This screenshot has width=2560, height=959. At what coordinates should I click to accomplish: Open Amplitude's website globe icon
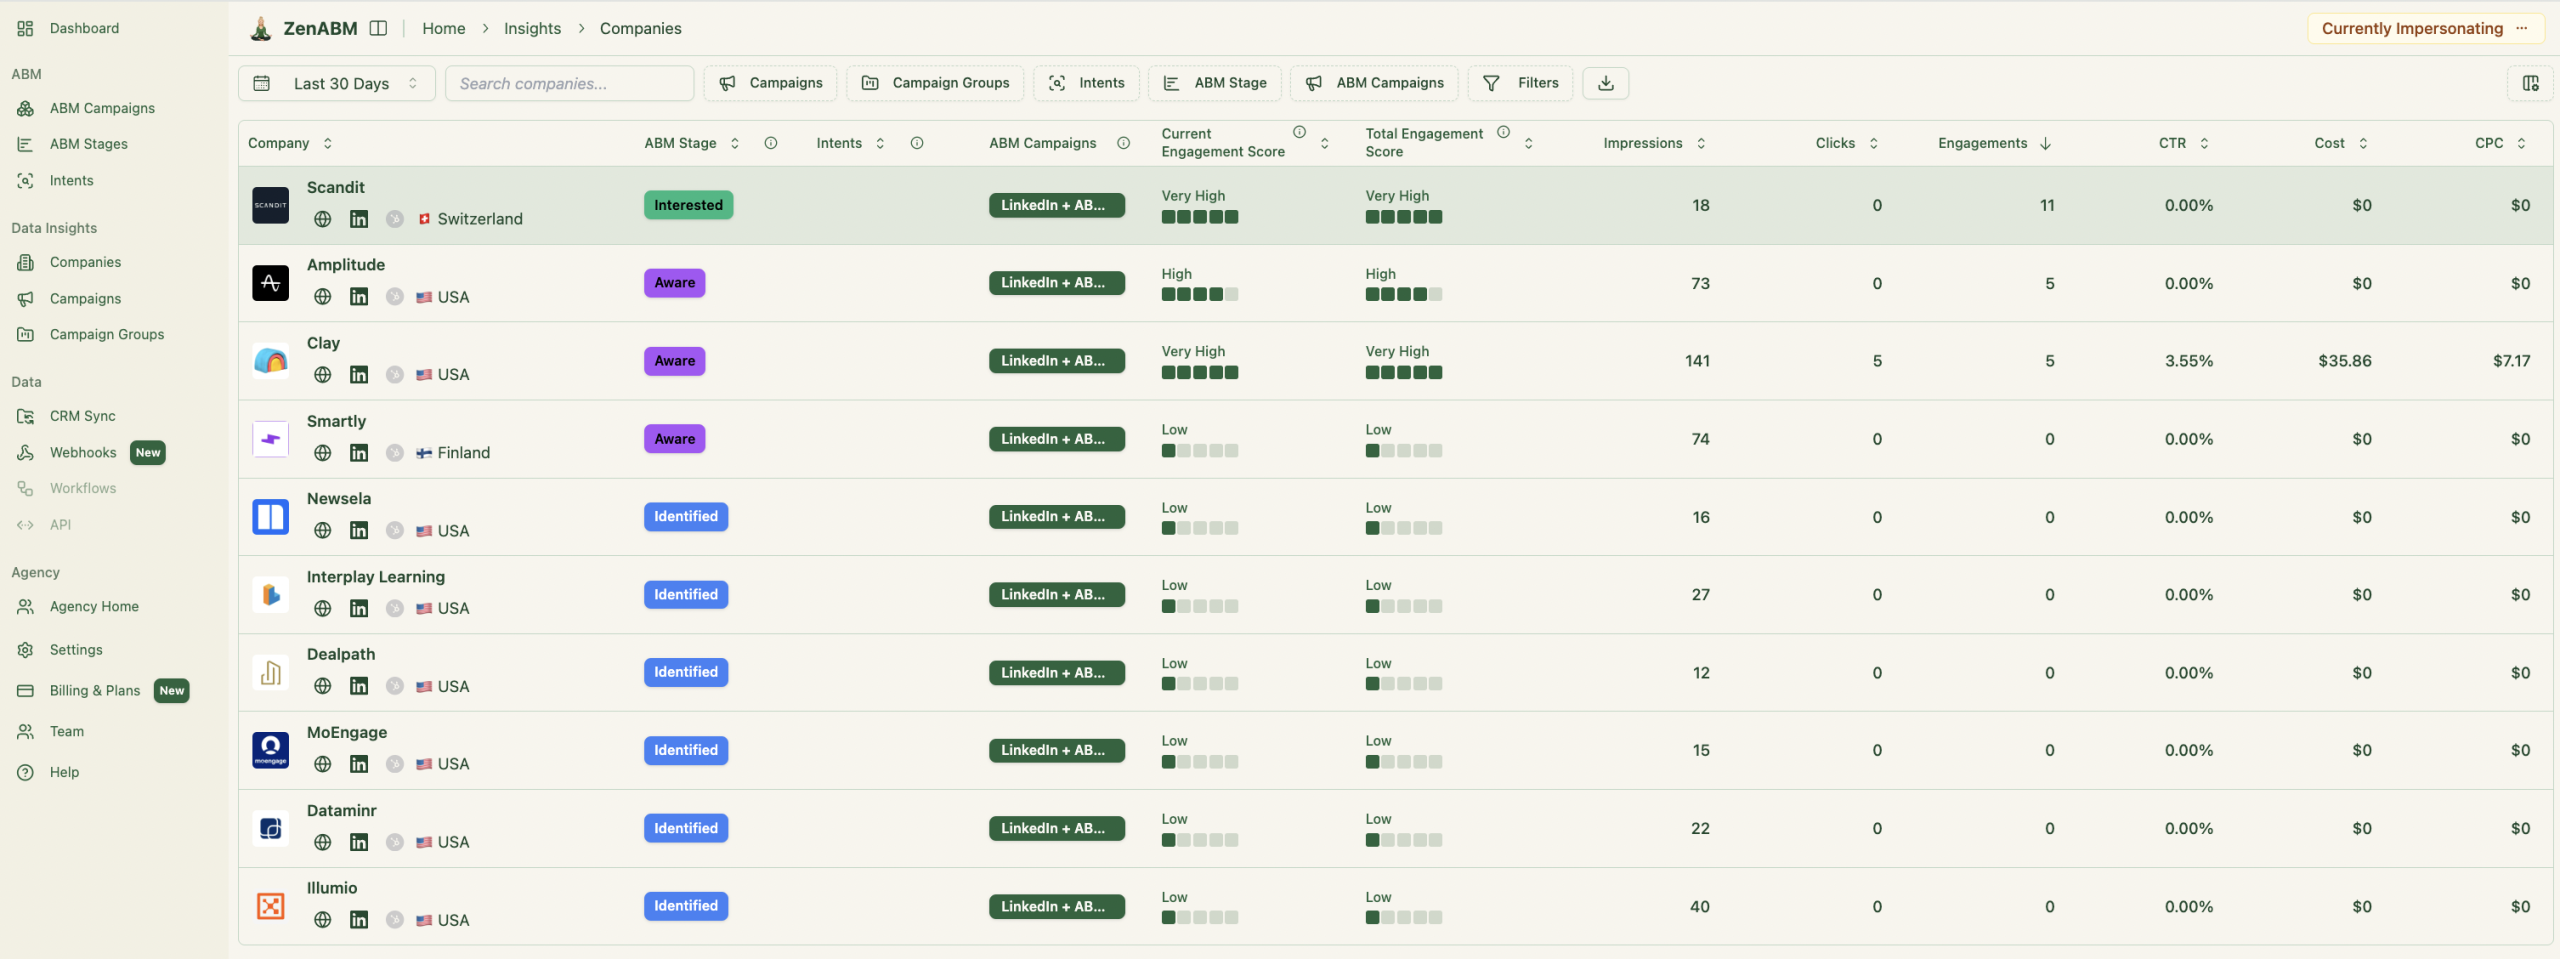point(322,297)
